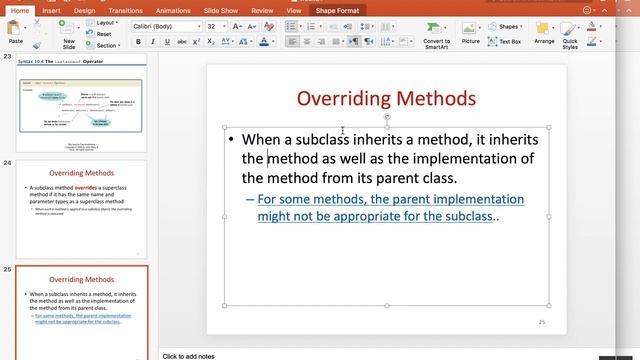Open the Calibri (Body) font name combo box
Image resolution: width=640 pixels, height=360 pixels.
coord(167,27)
